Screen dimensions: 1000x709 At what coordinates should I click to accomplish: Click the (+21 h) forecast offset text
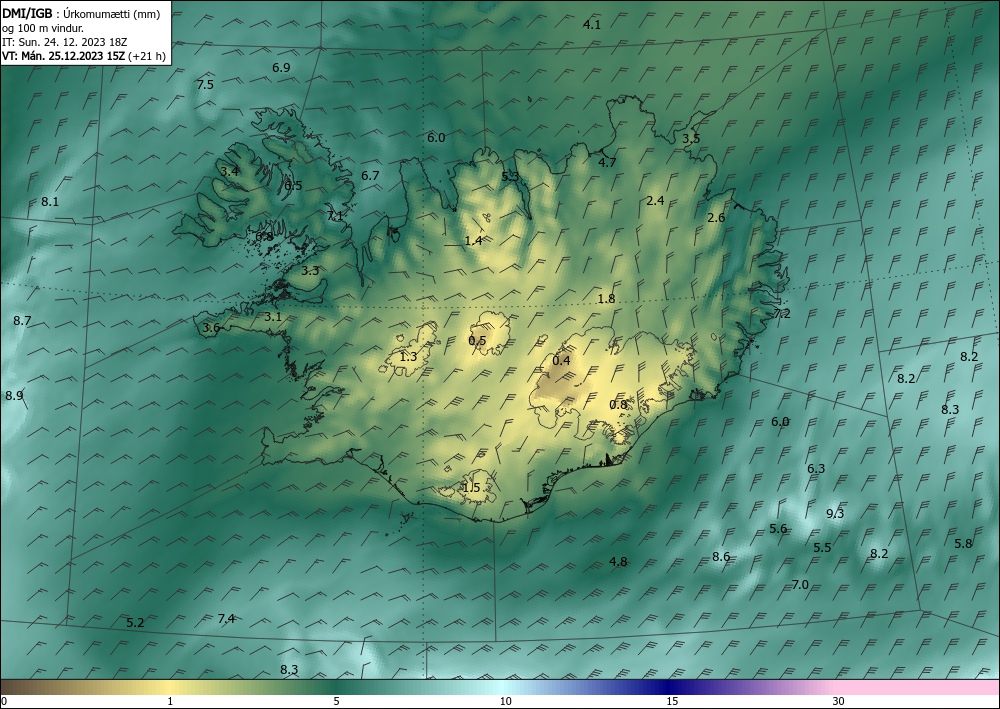pyautogui.click(x=147, y=56)
